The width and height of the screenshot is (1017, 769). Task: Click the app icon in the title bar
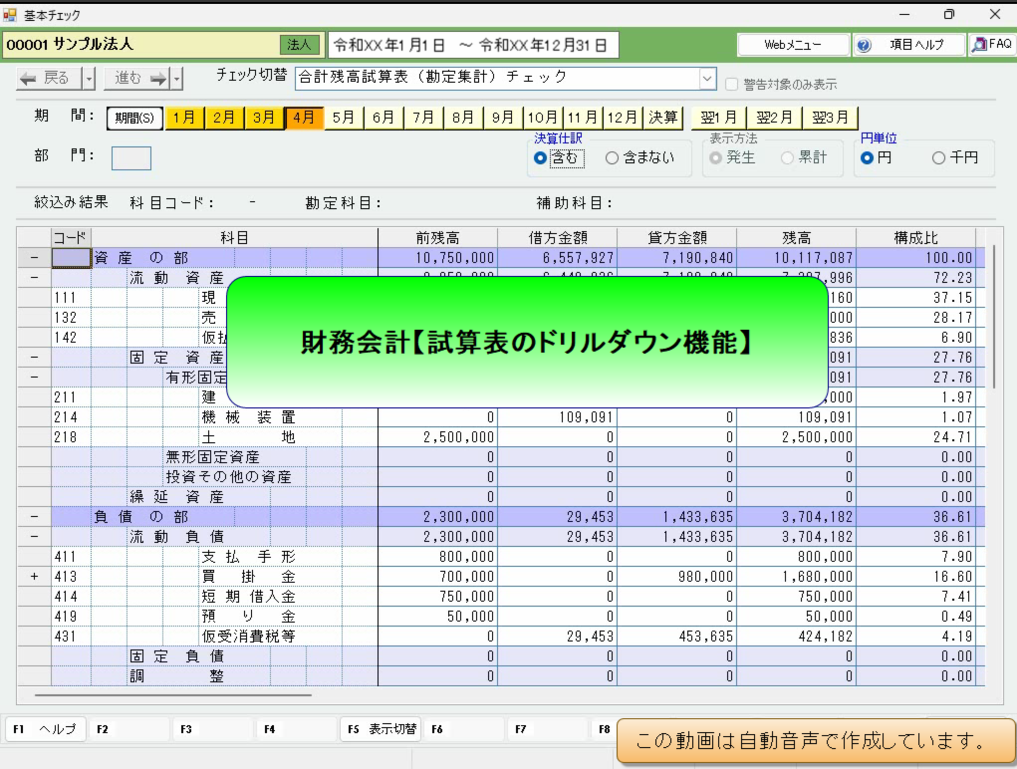click(10, 14)
